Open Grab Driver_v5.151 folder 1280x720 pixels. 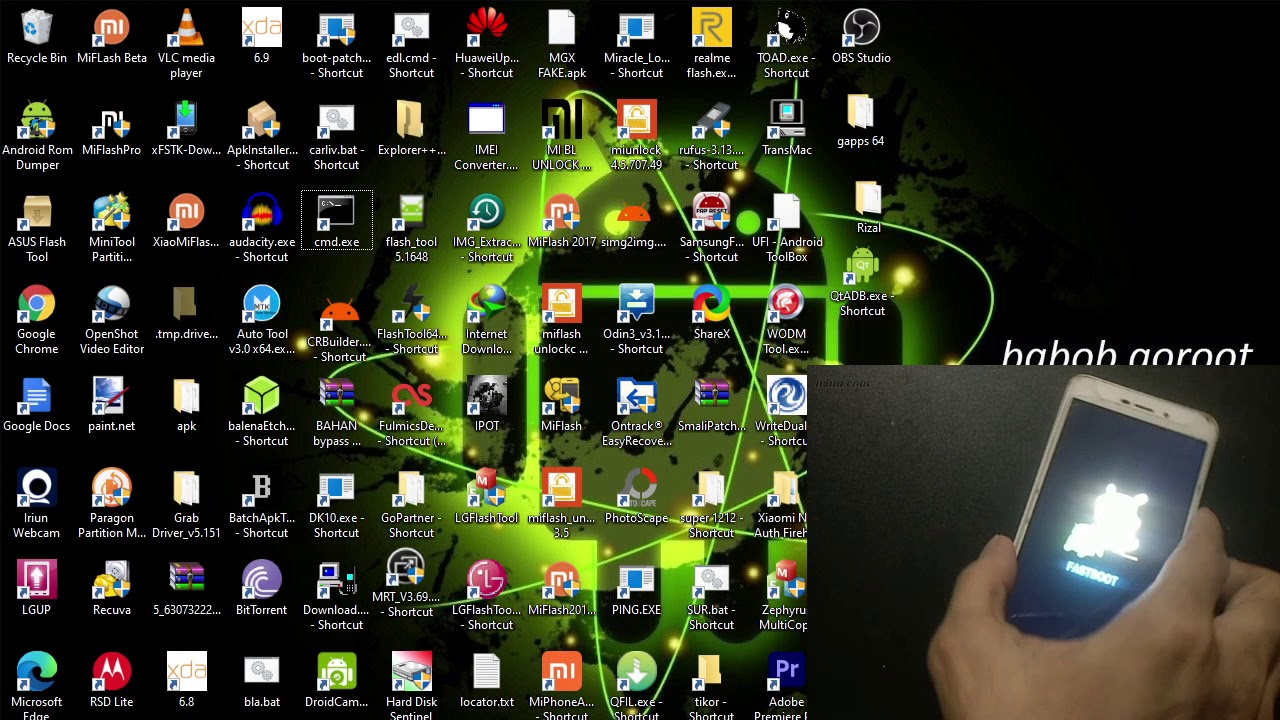tap(186, 489)
